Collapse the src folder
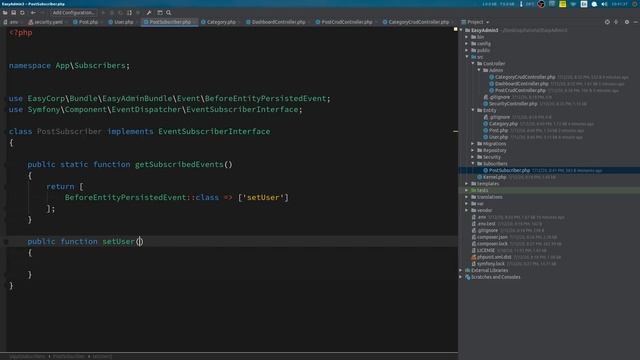 (x=467, y=57)
